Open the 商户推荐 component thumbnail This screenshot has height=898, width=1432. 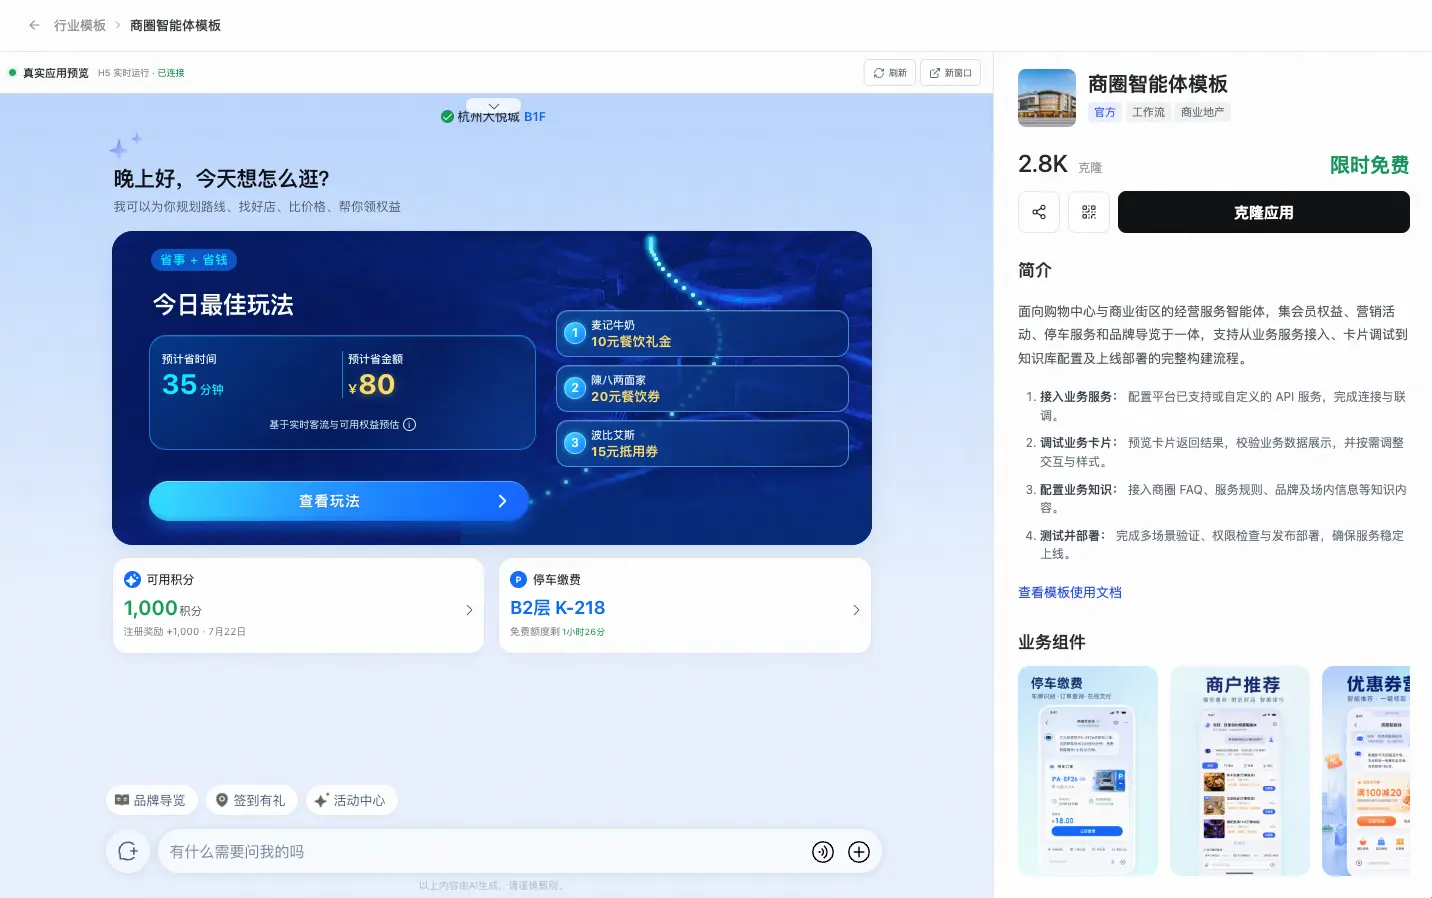coord(1240,771)
